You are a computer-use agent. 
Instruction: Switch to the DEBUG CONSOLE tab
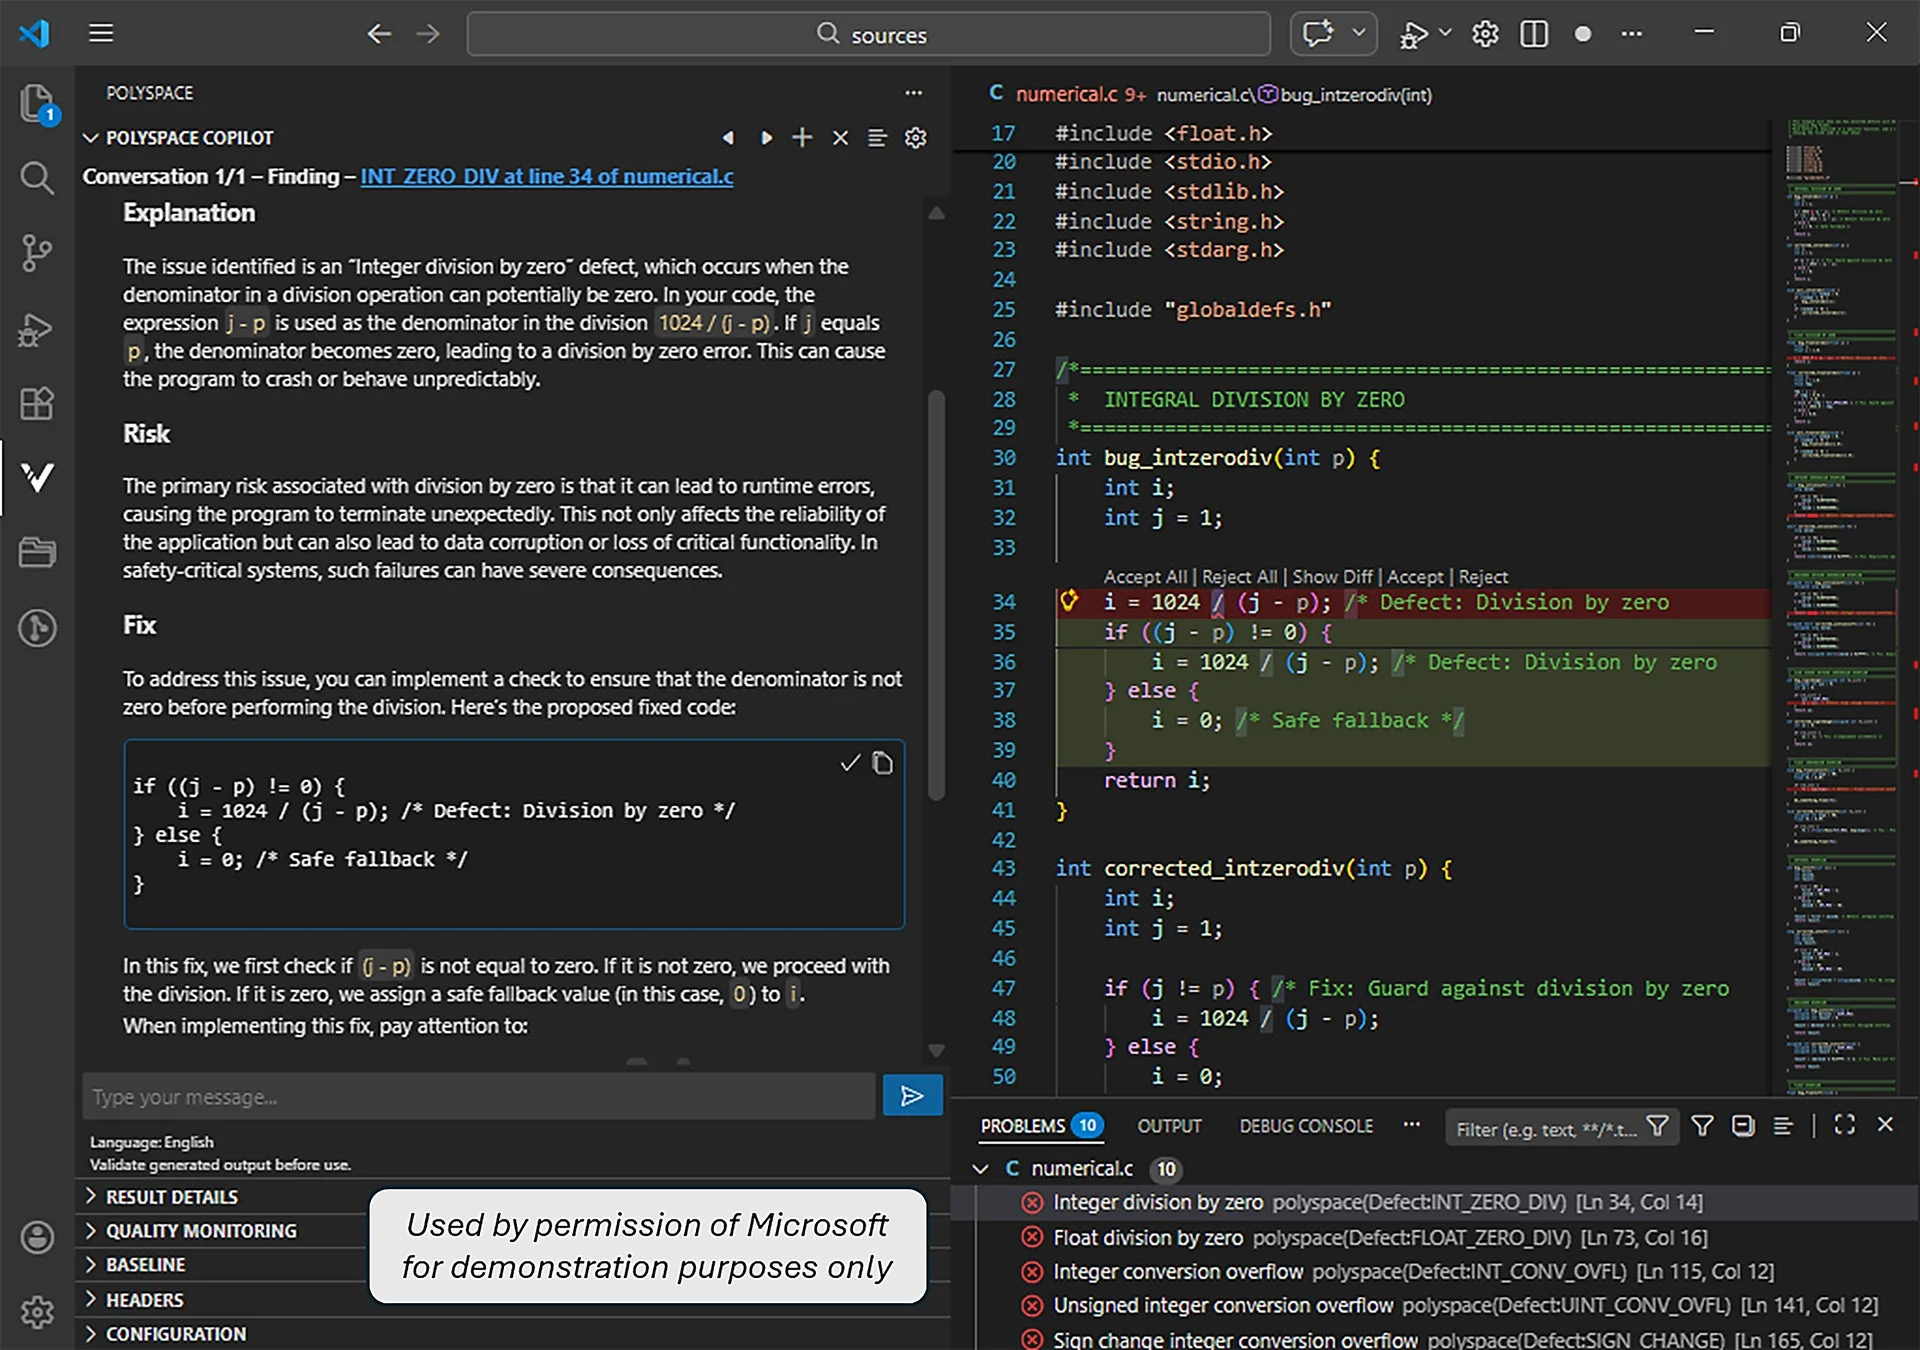(1305, 1126)
